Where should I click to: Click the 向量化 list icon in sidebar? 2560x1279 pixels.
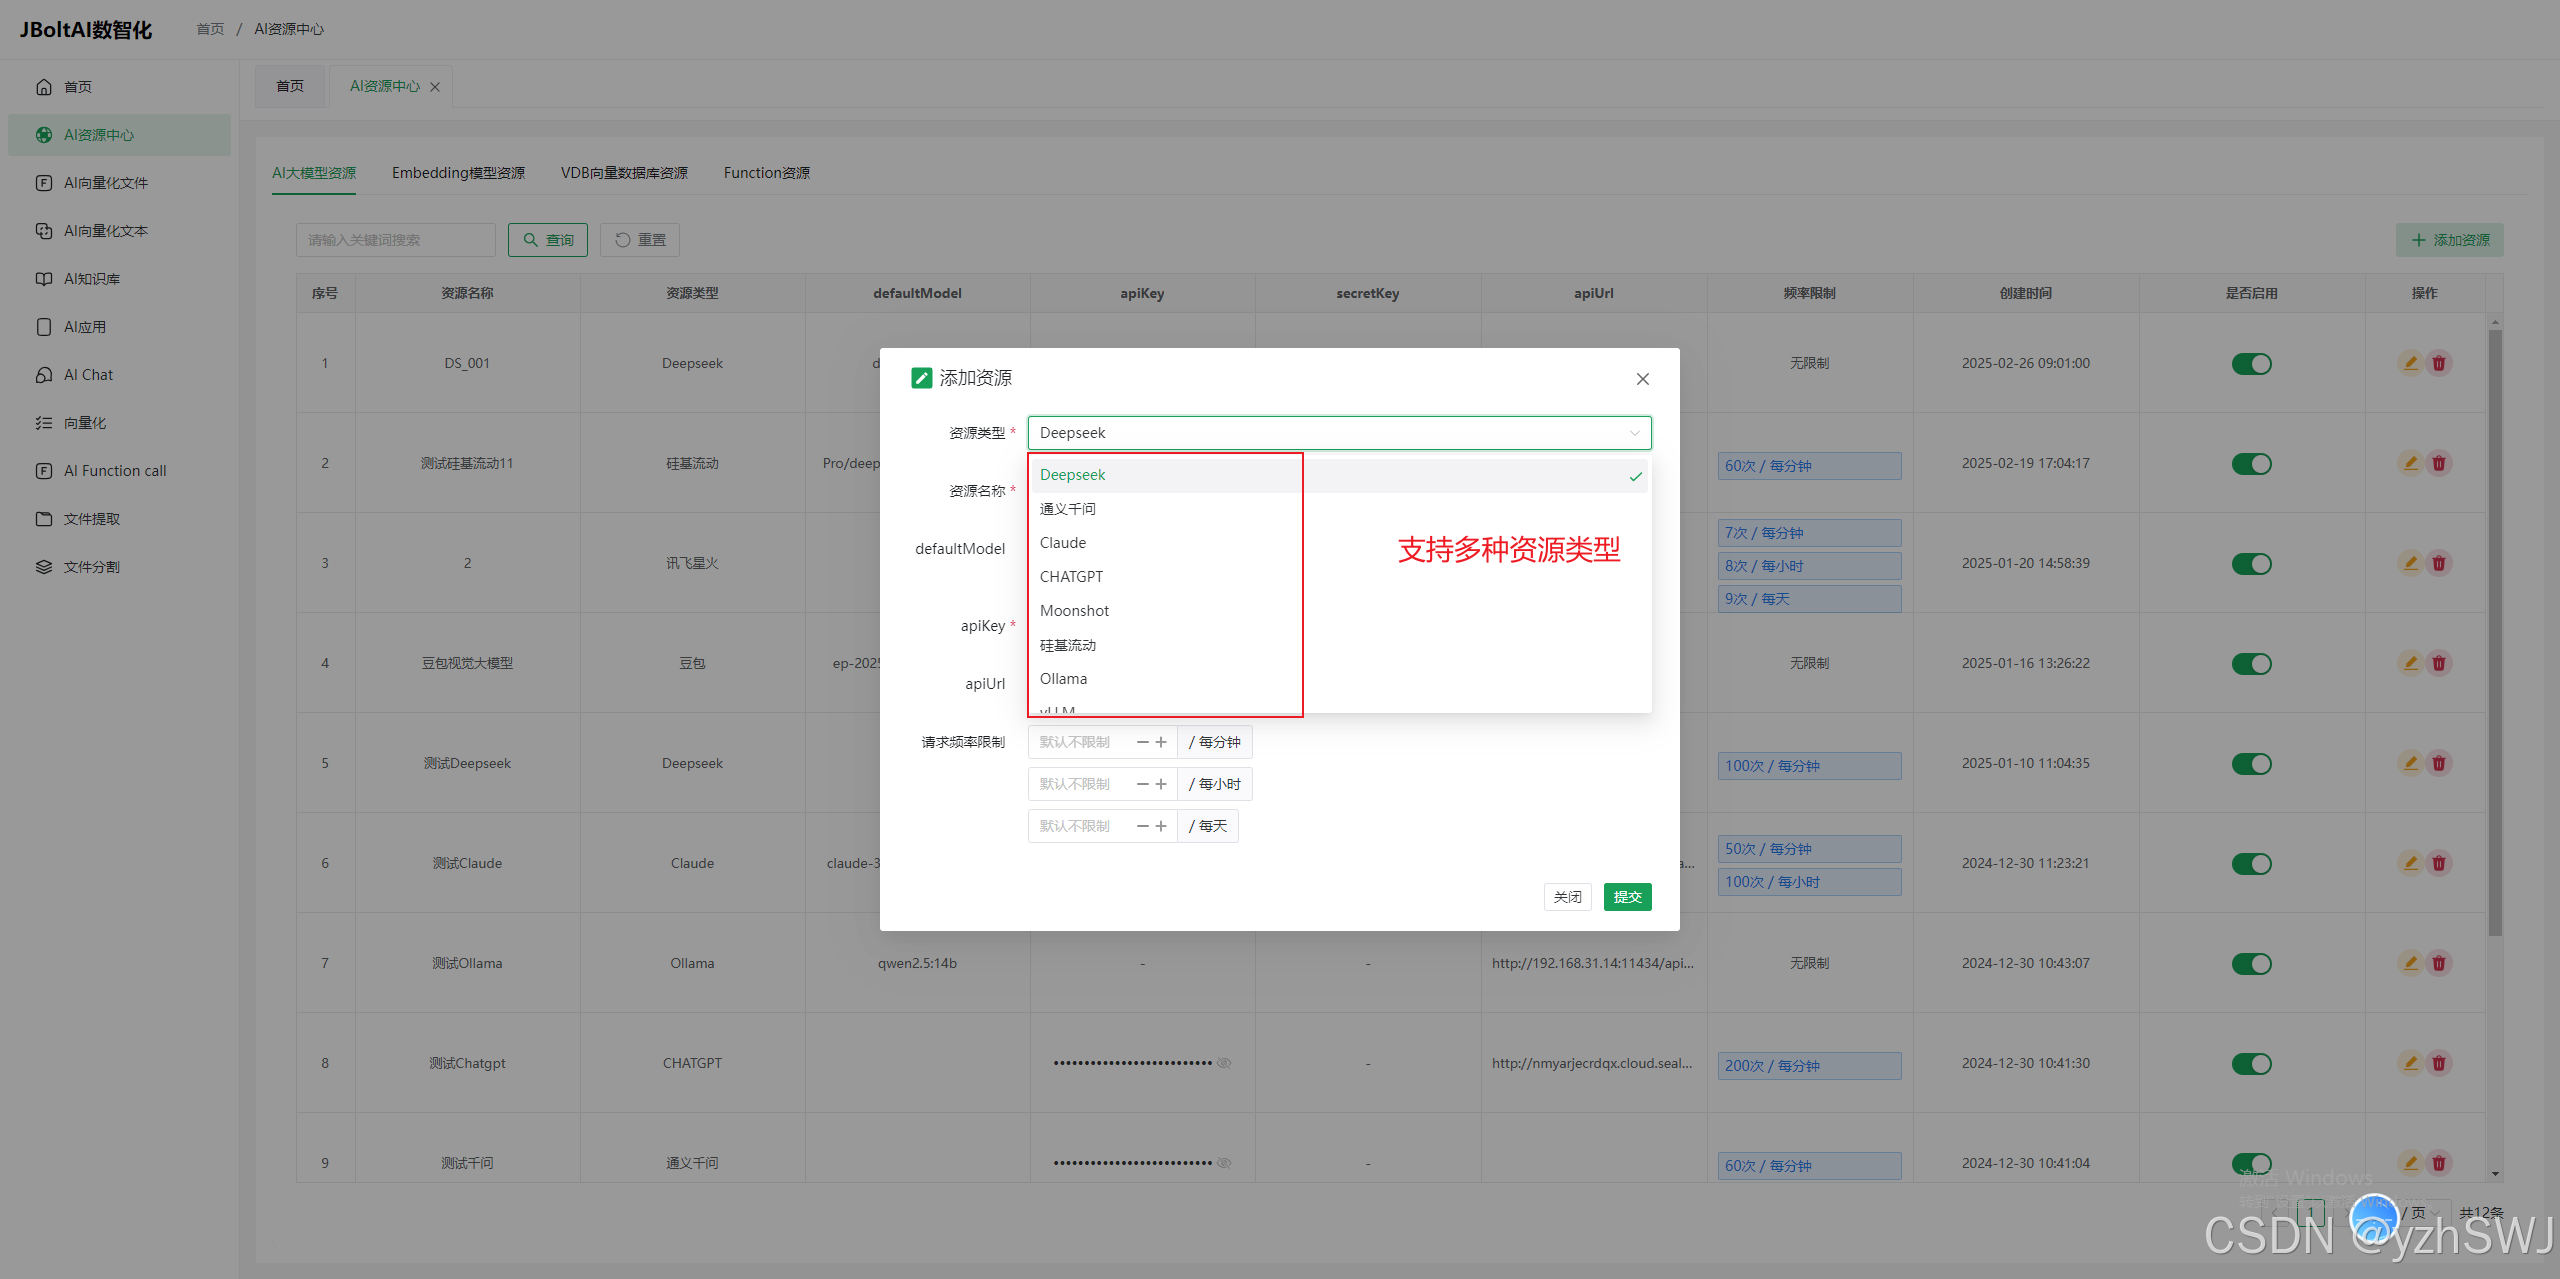coord(44,423)
